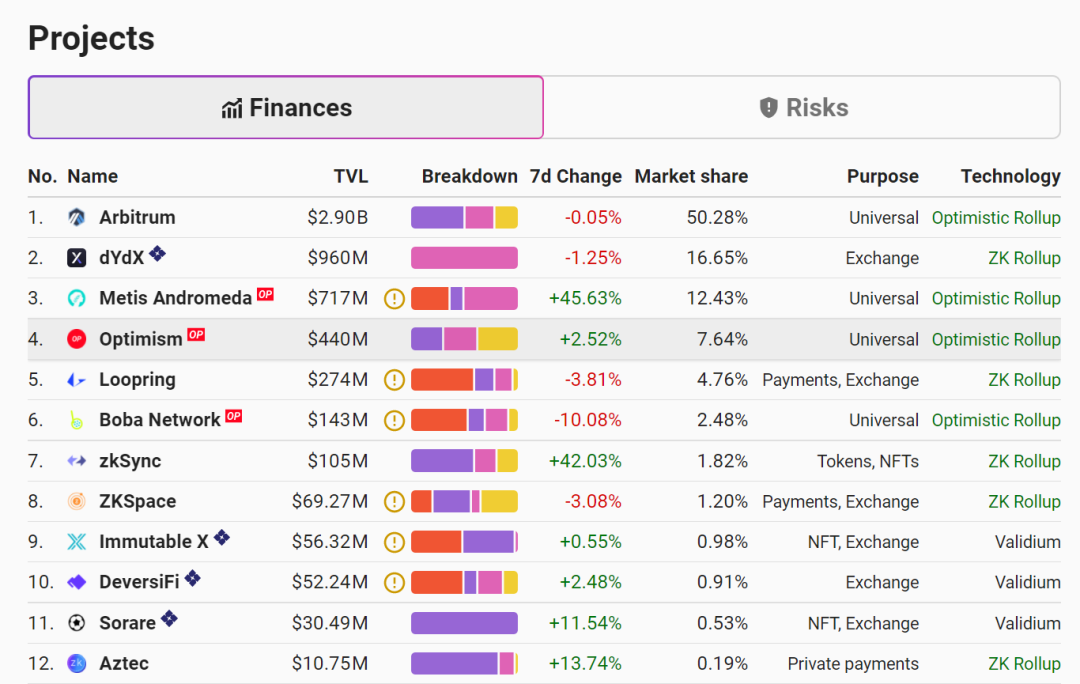Open the Risks tab
The height and width of the screenshot is (684, 1080).
[803, 108]
